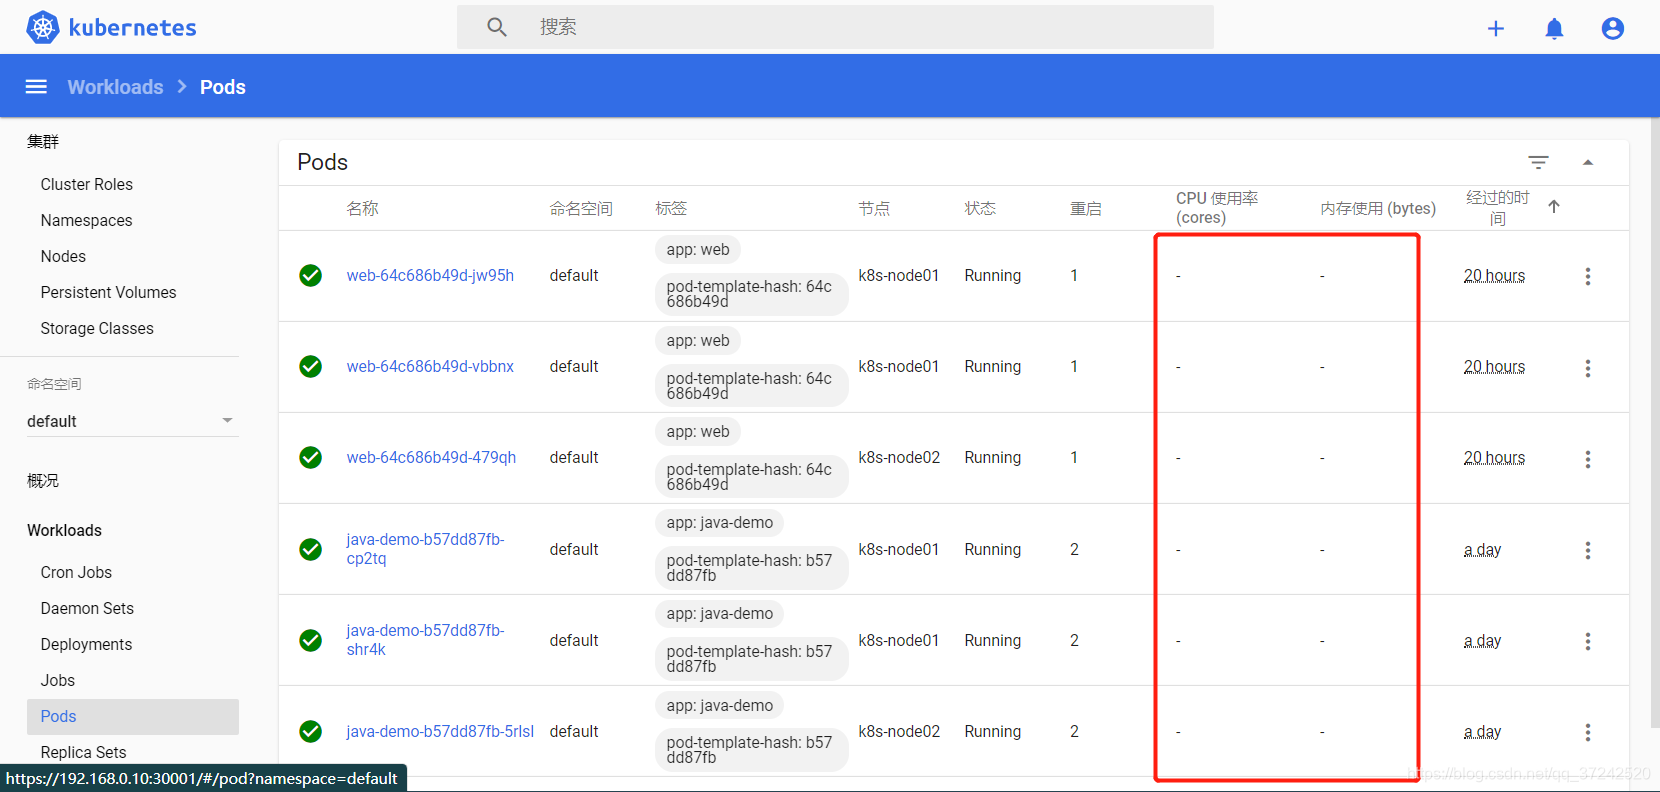Viewport: 1660px width, 792px height.
Task: Open pod java-demo-b57dd87fb-5rlsl
Action: (x=440, y=731)
